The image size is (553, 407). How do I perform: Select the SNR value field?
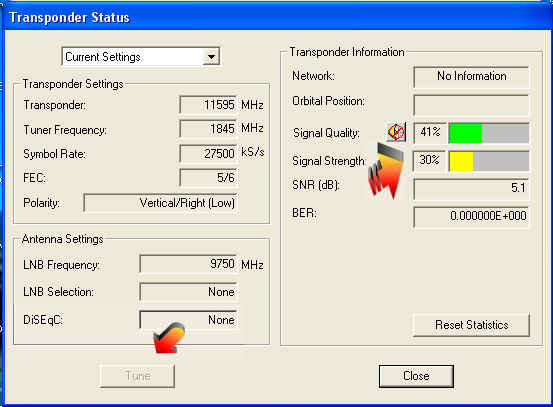point(471,189)
